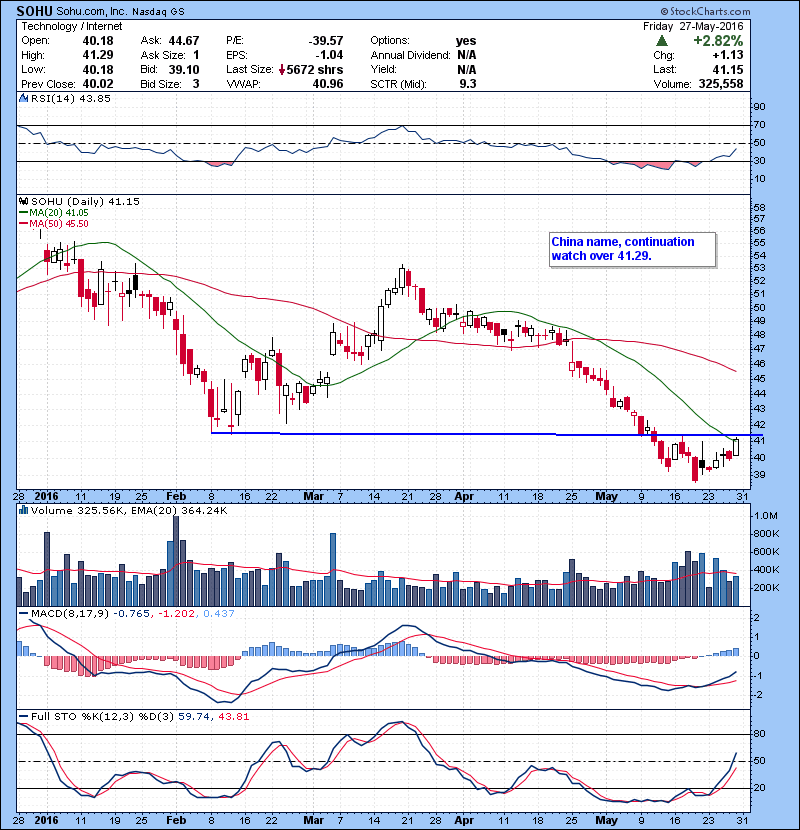Click the 39 price label on right axis
800x830 pixels.
click(759, 474)
